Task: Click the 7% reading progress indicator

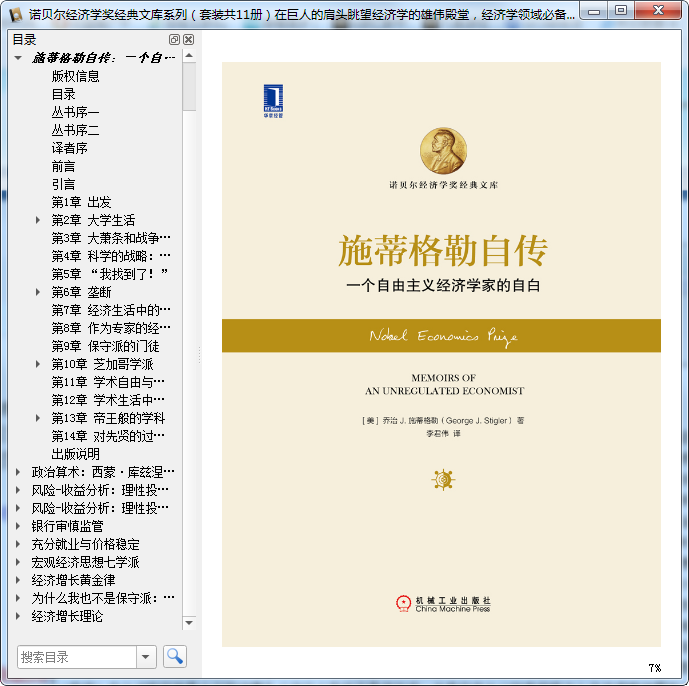Action: [x=654, y=668]
